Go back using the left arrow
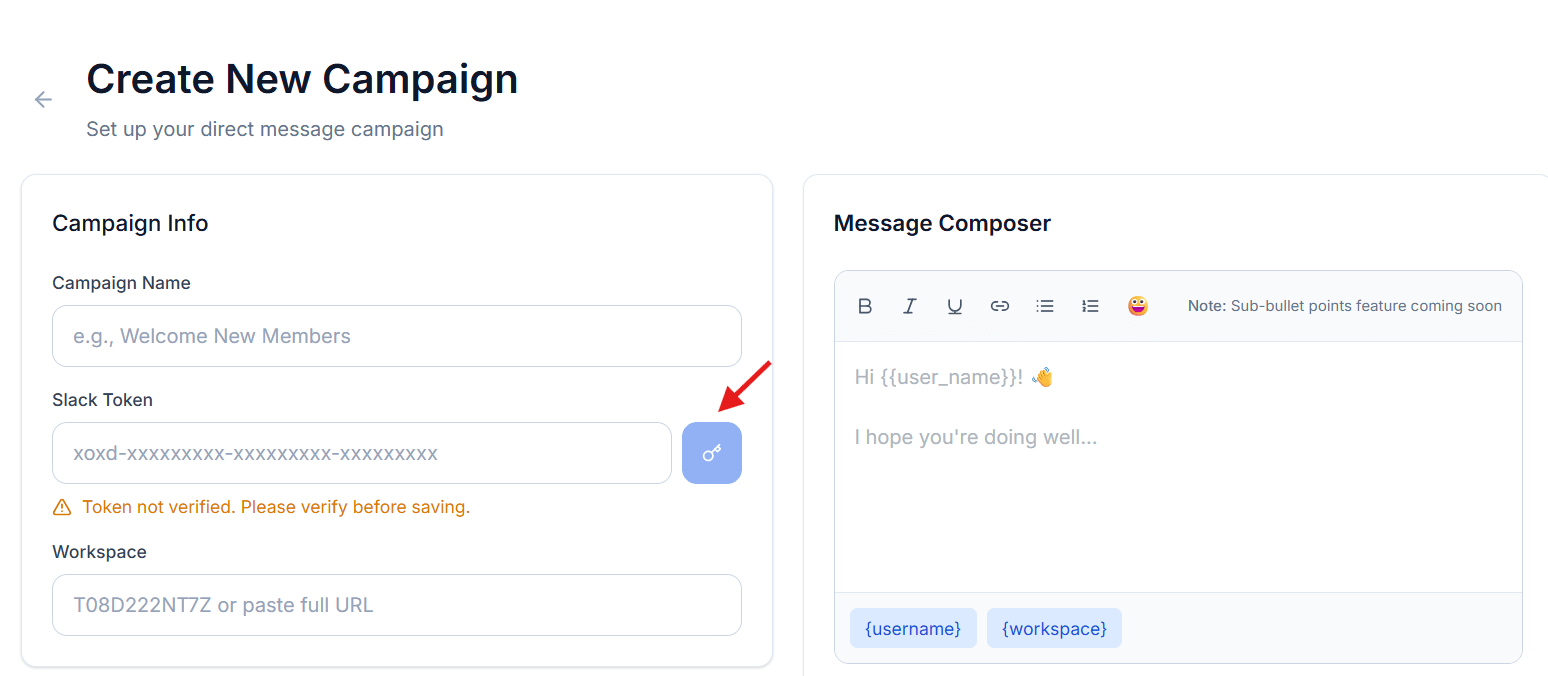The height and width of the screenshot is (676, 1548). coord(43,99)
